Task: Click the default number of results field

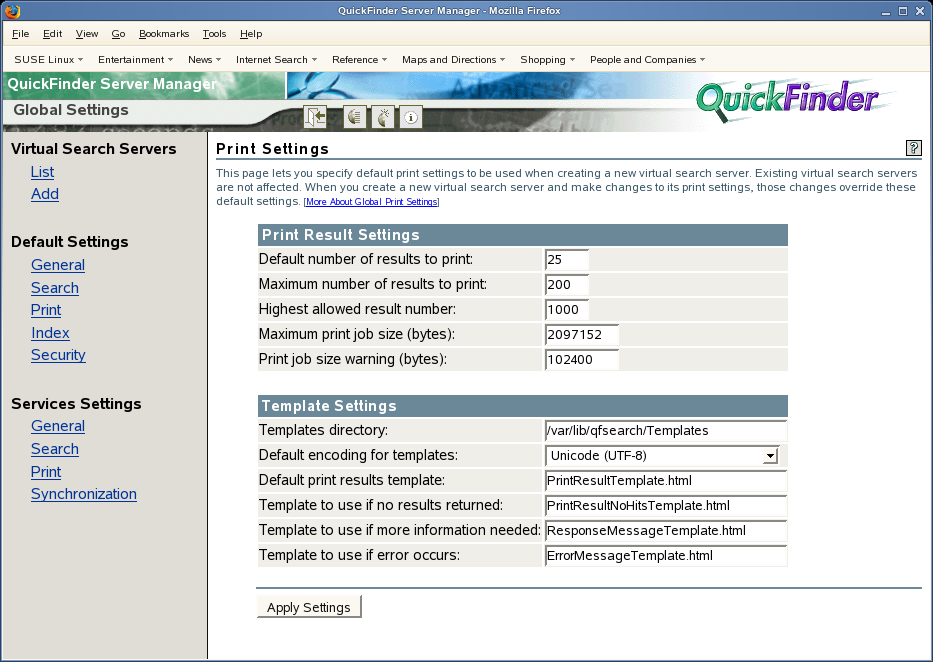Action: pyautogui.click(x=567, y=259)
